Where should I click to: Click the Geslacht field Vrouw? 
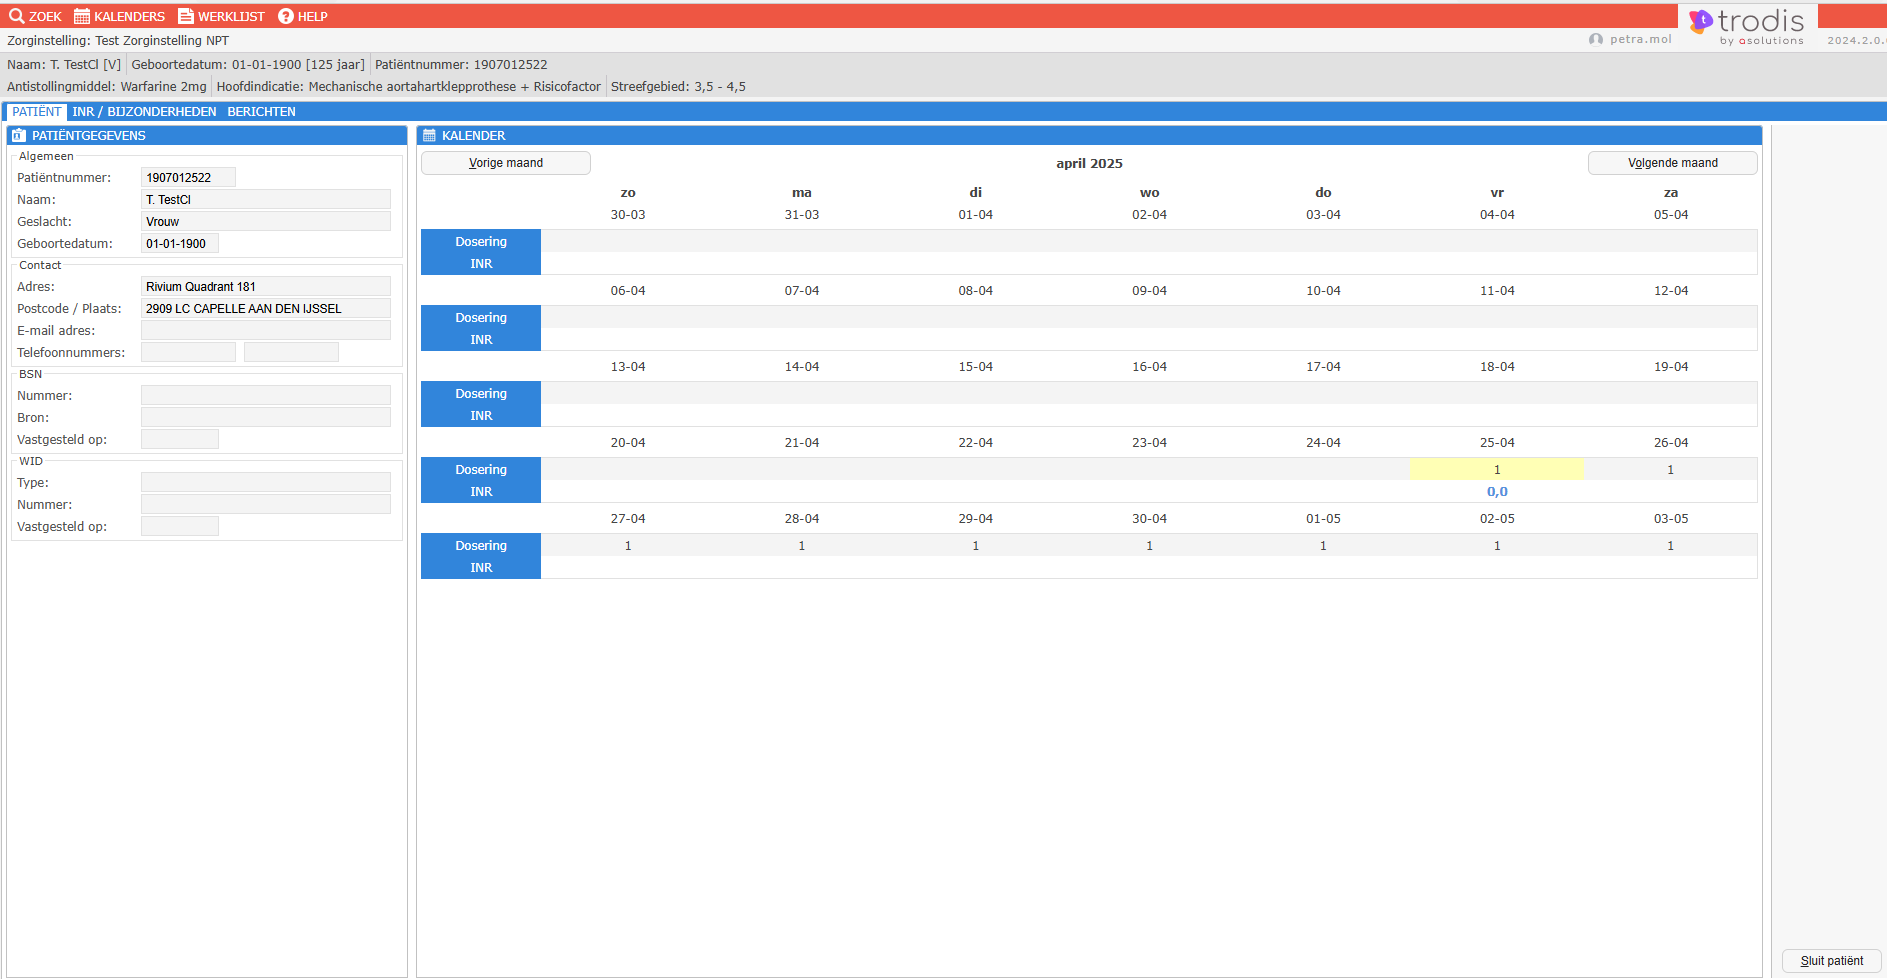[266, 221]
